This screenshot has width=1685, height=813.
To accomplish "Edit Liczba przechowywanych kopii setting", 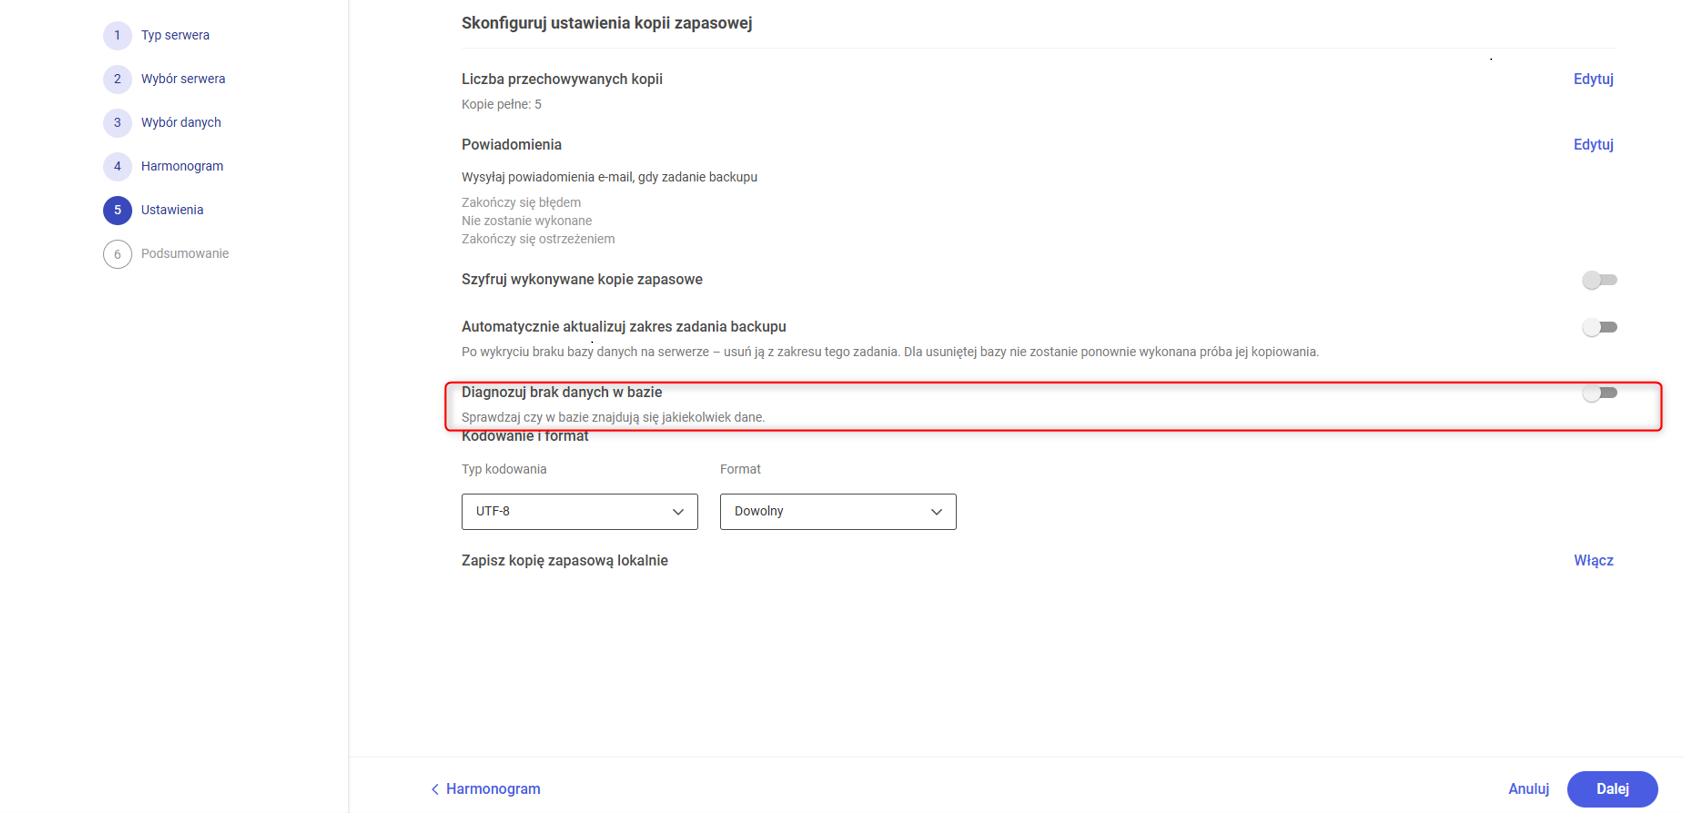I will pyautogui.click(x=1593, y=79).
